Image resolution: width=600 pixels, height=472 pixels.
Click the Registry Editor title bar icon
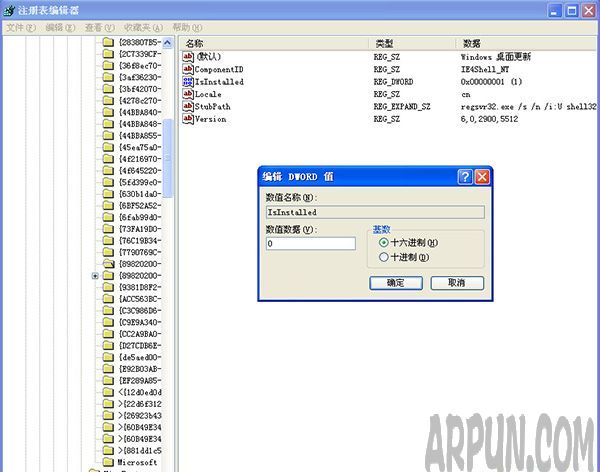tap(9, 10)
